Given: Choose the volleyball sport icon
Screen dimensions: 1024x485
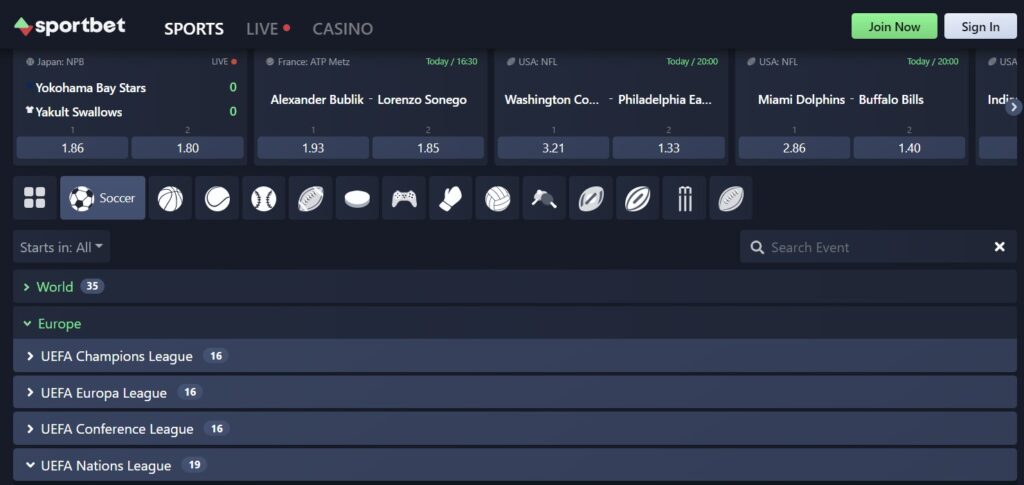Looking at the screenshot, I should 497,198.
